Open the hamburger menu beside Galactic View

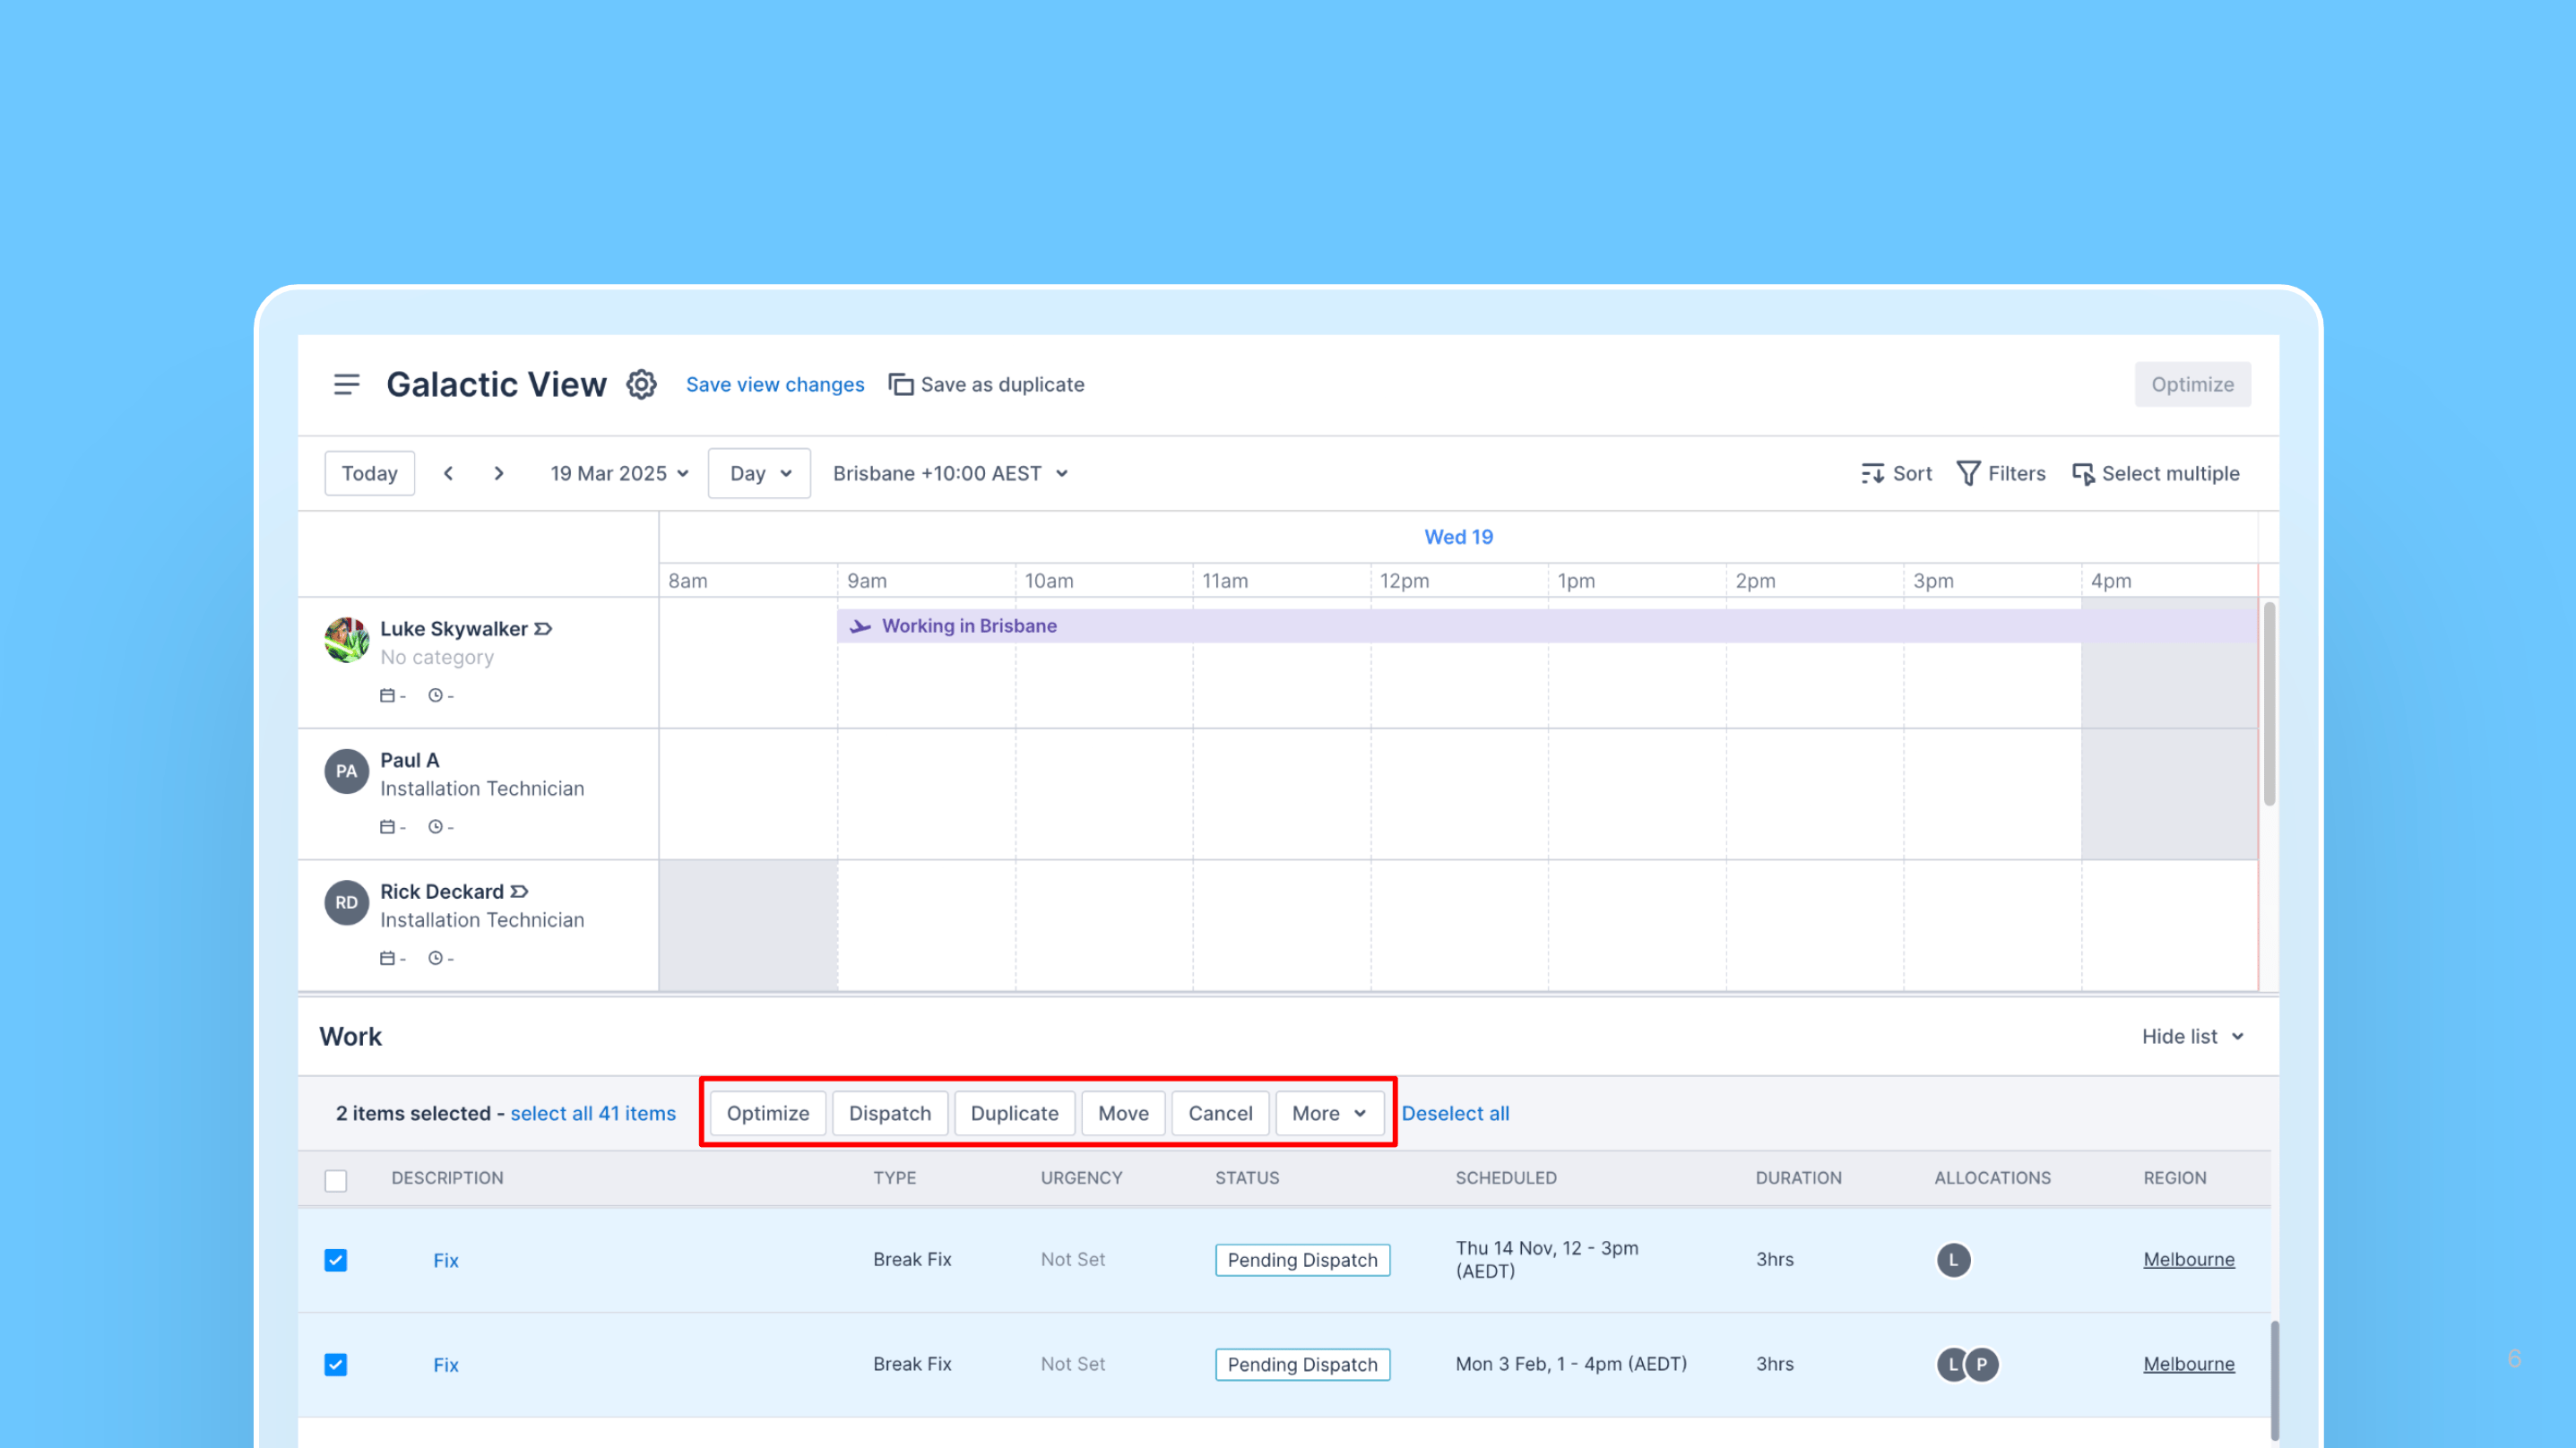(346, 384)
